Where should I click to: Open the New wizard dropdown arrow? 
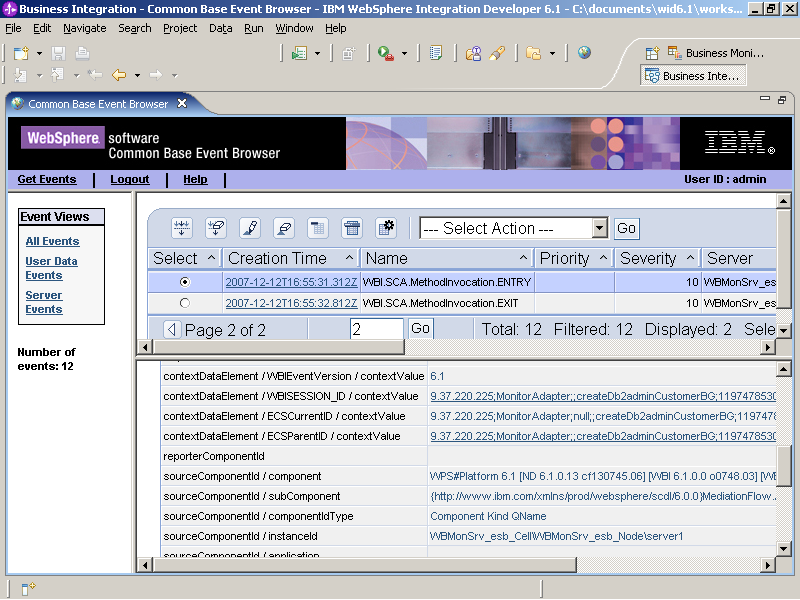39,54
